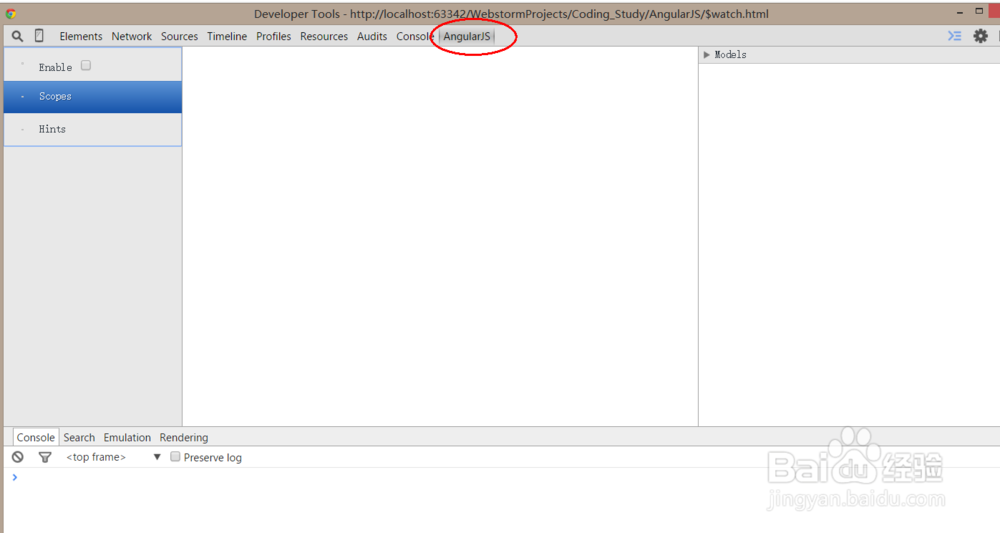Screen dimensions: 1000x533
Task: Switch to the Elements tab
Action: point(81,36)
